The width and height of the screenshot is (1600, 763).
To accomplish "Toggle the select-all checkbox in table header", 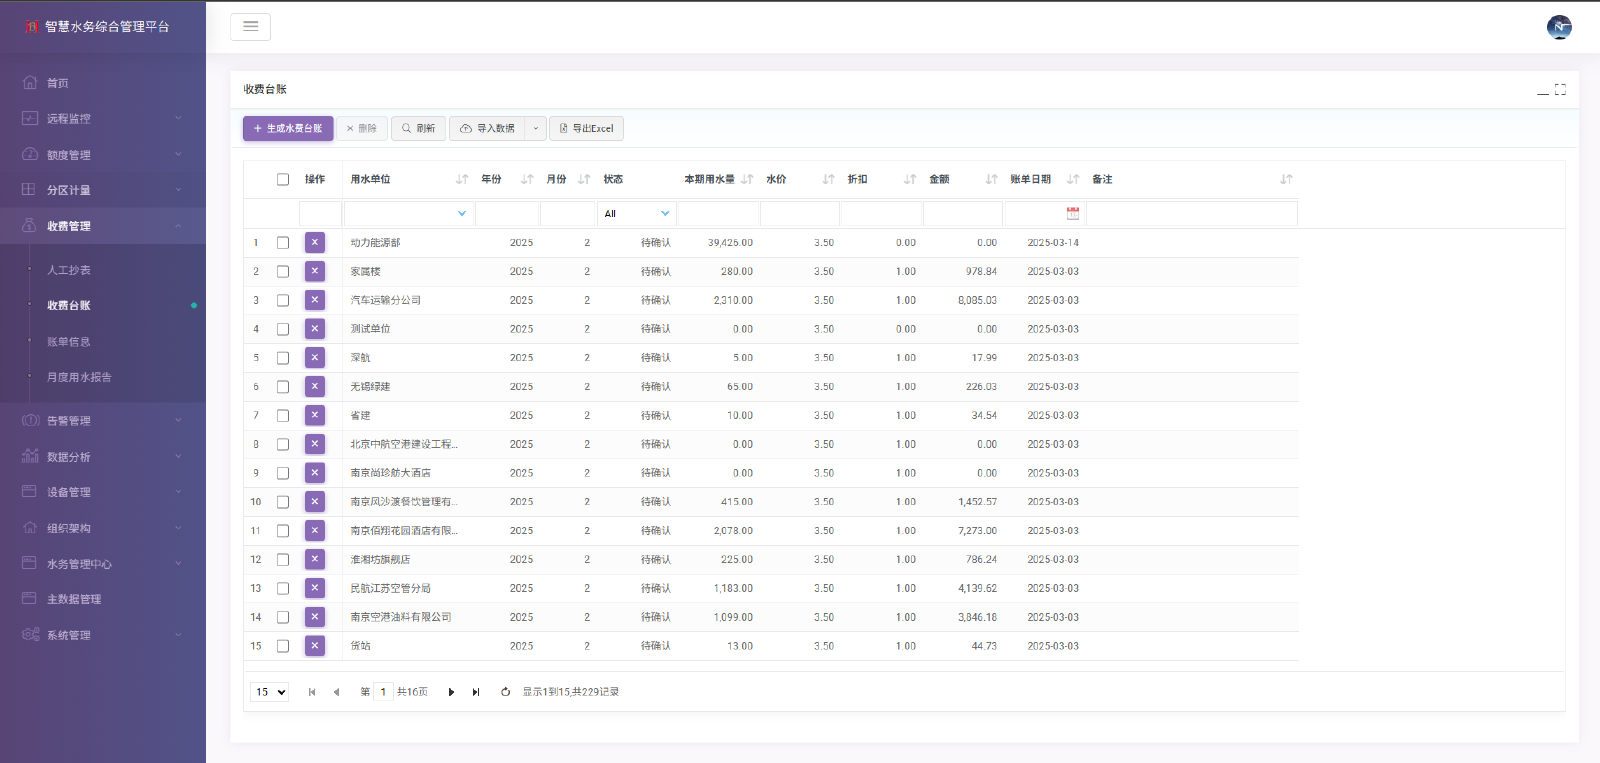I will click(283, 180).
